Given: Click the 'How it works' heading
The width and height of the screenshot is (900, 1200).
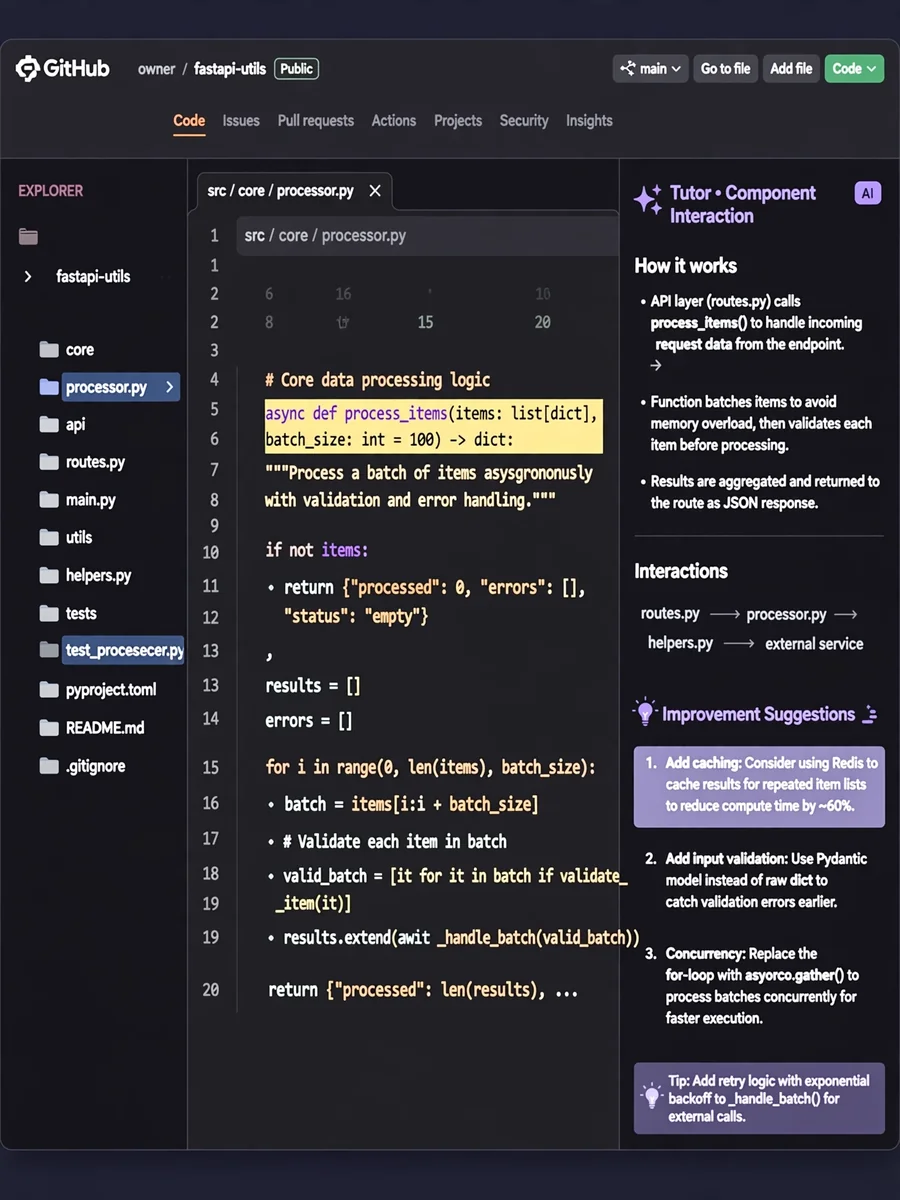Looking at the screenshot, I should [686, 266].
